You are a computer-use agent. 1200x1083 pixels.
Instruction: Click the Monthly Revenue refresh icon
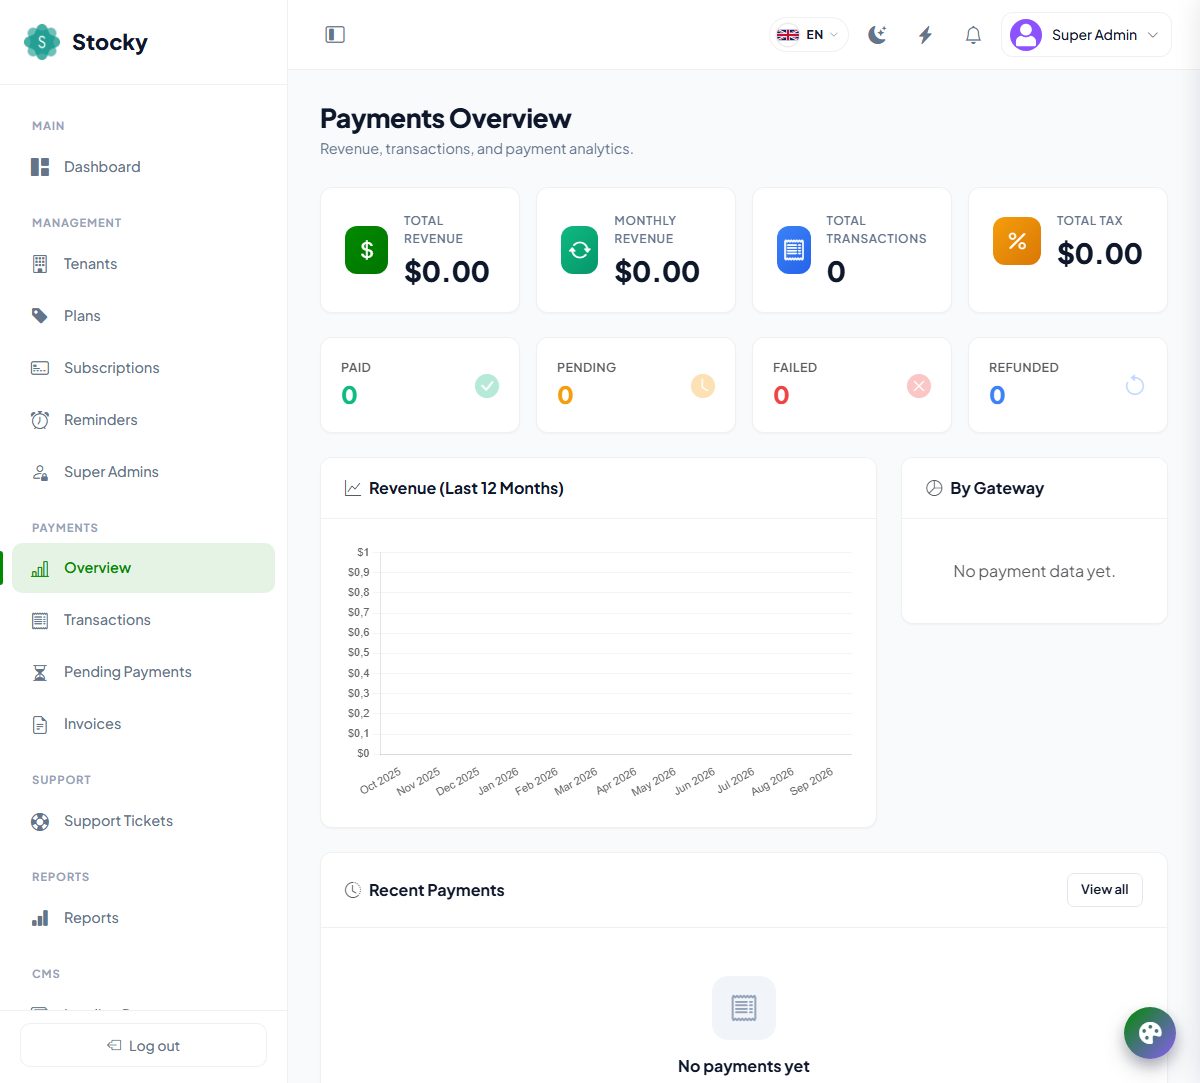point(580,250)
